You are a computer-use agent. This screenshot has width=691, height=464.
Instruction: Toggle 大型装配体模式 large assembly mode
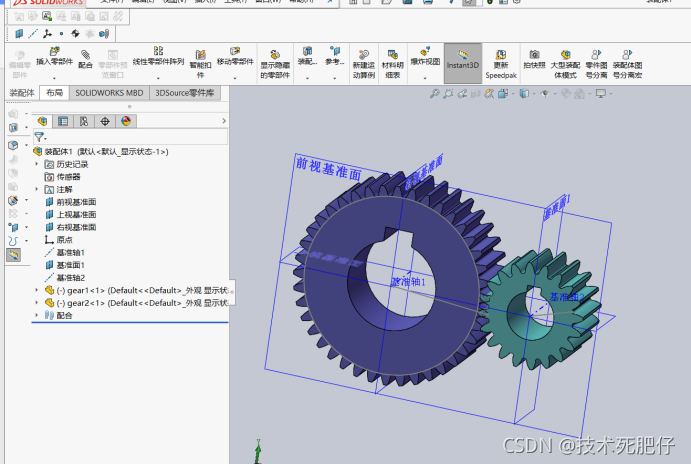pyautogui.click(x=565, y=64)
